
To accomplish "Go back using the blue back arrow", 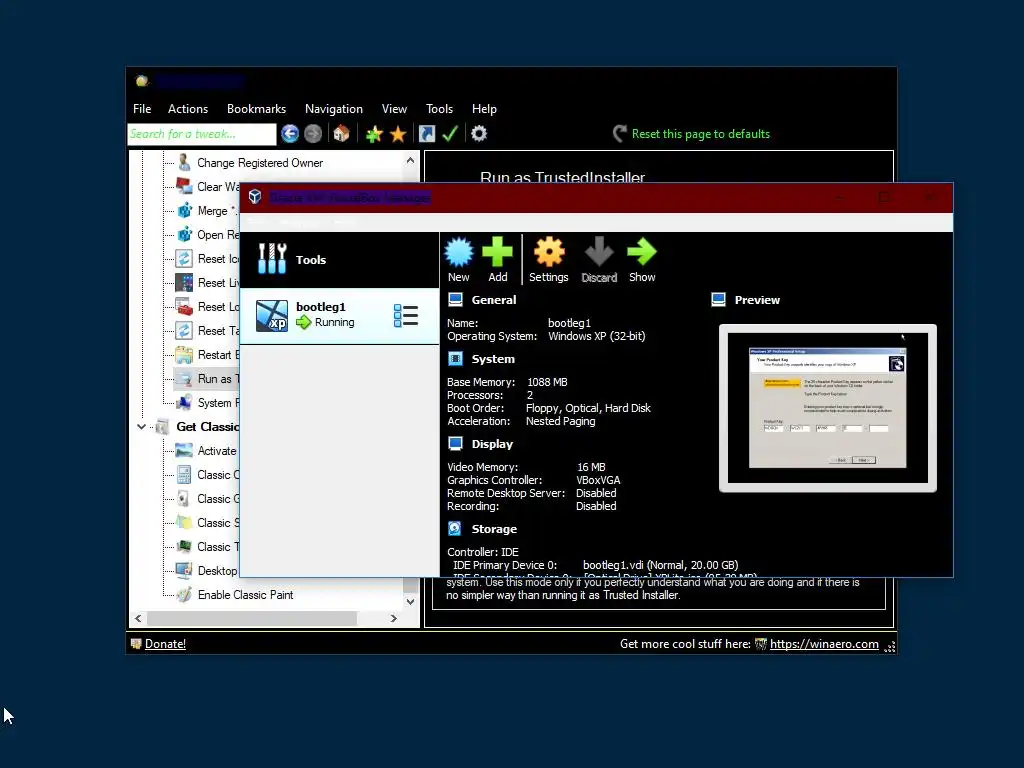I will pyautogui.click(x=290, y=134).
